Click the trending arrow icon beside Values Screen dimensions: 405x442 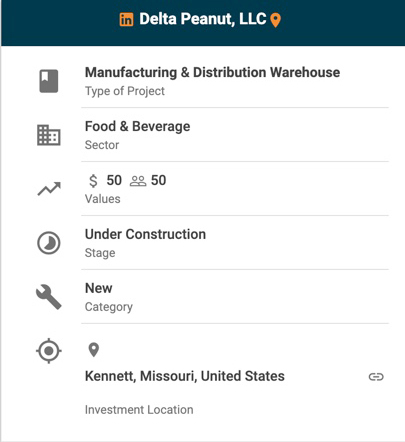(x=49, y=189)
